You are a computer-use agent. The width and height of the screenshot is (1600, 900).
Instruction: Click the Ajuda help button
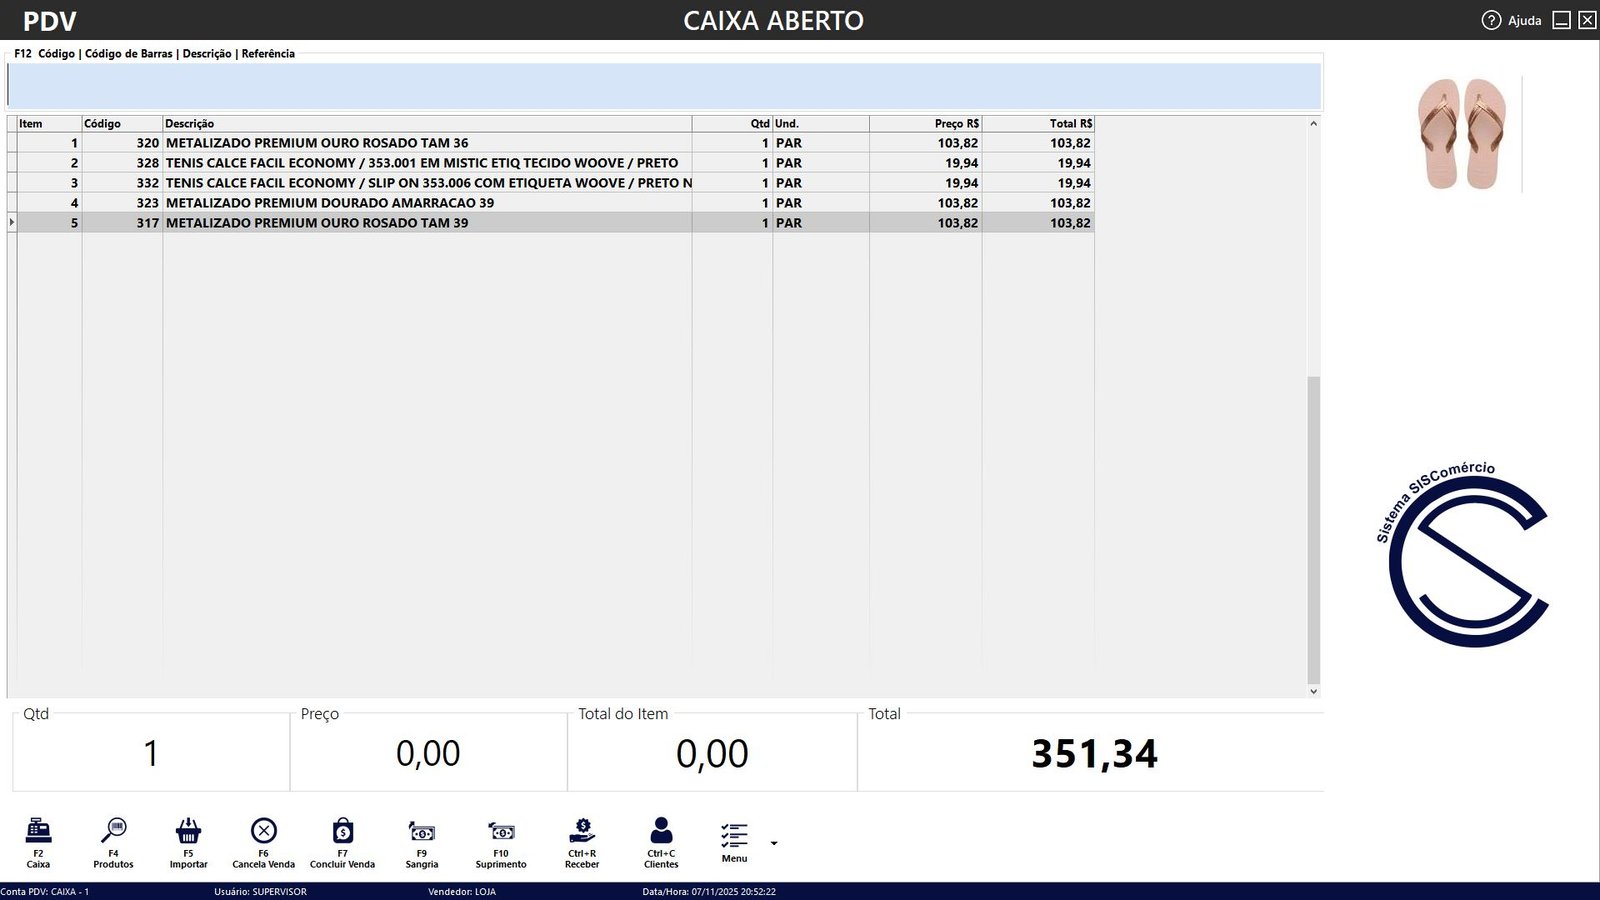[x=1512, y=20]
